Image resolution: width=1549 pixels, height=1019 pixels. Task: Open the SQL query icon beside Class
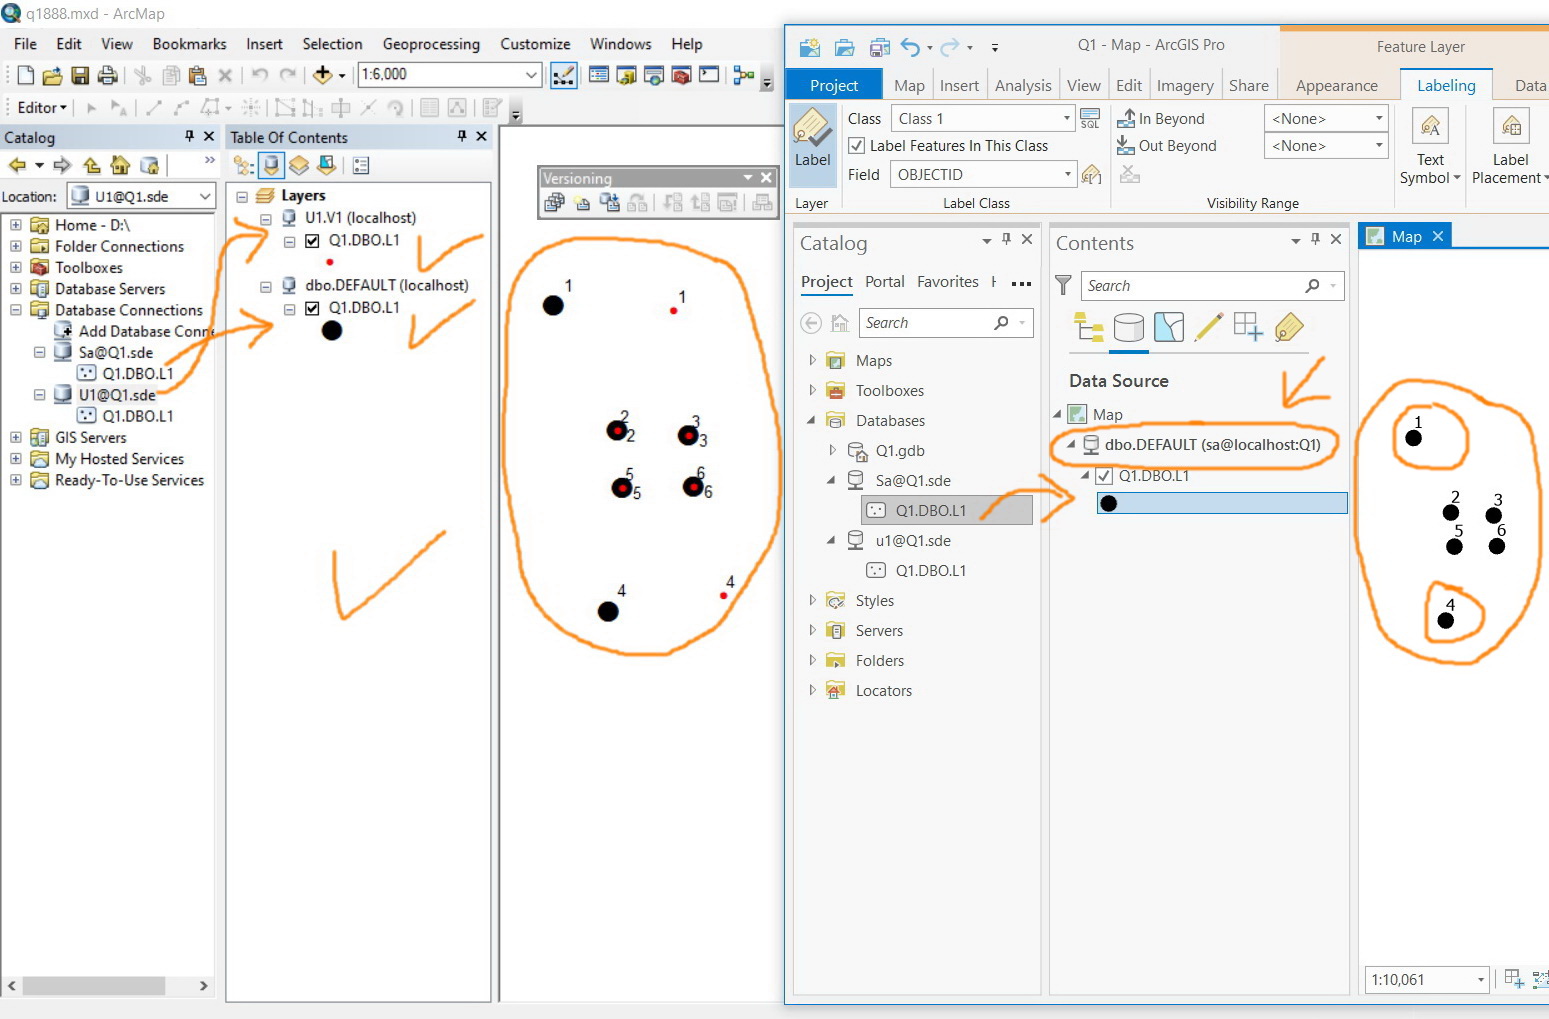[1091, 118]
